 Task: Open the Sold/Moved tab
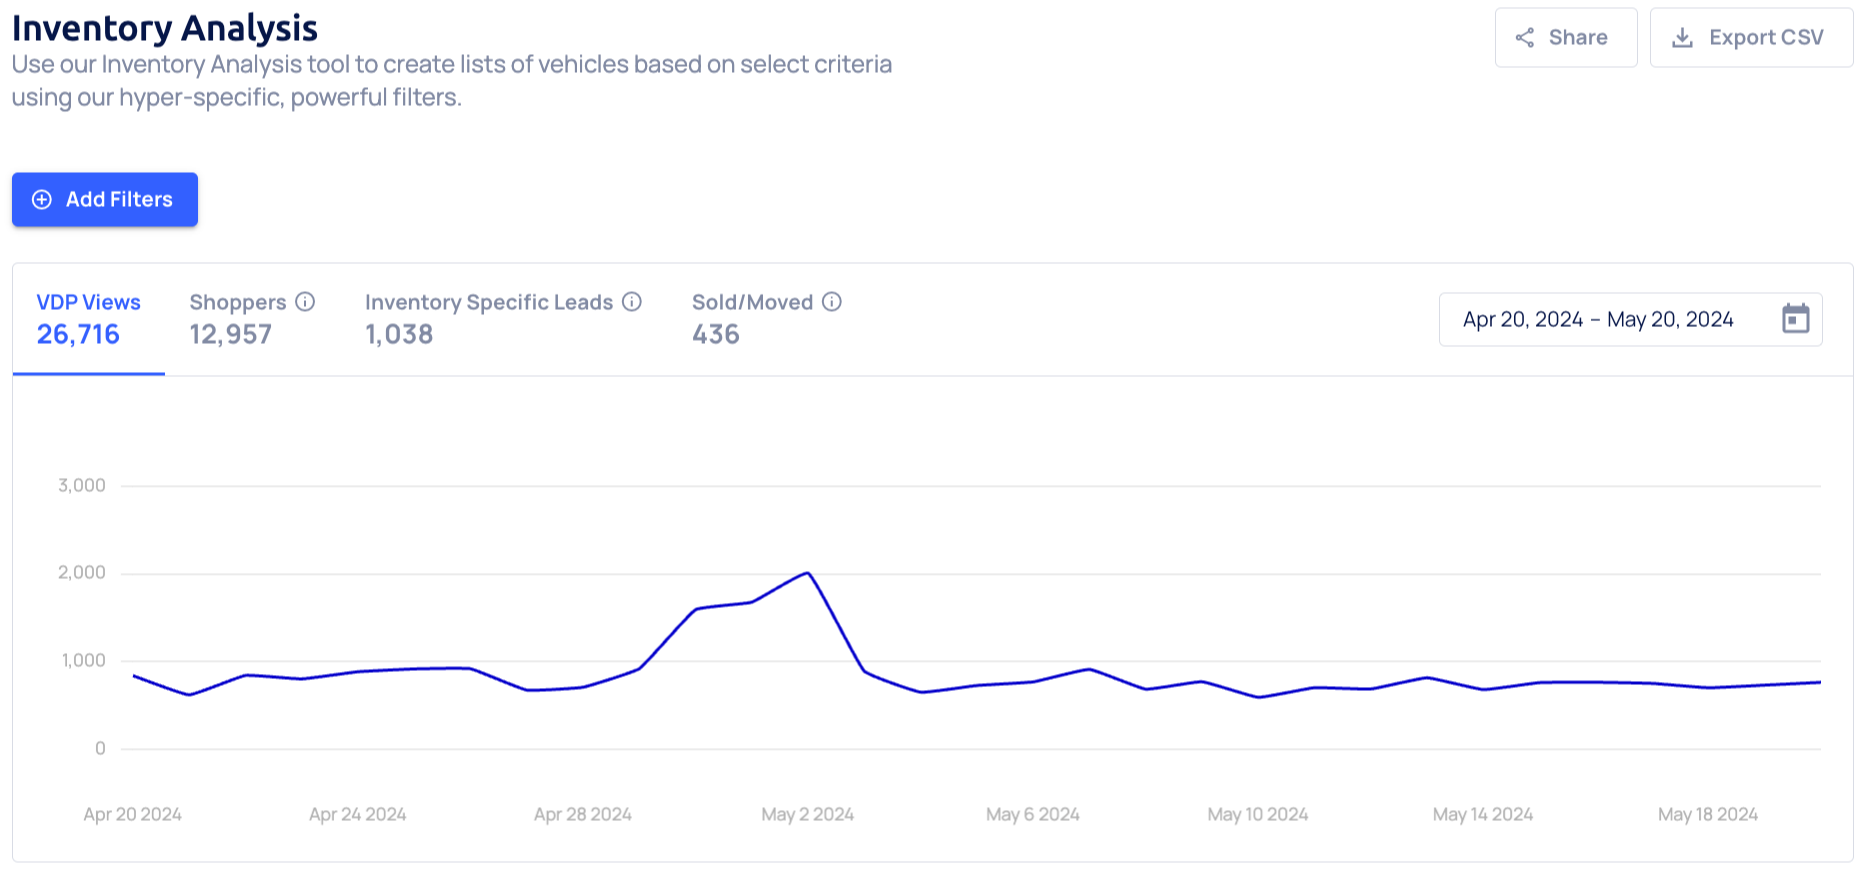tap(752, 318)
